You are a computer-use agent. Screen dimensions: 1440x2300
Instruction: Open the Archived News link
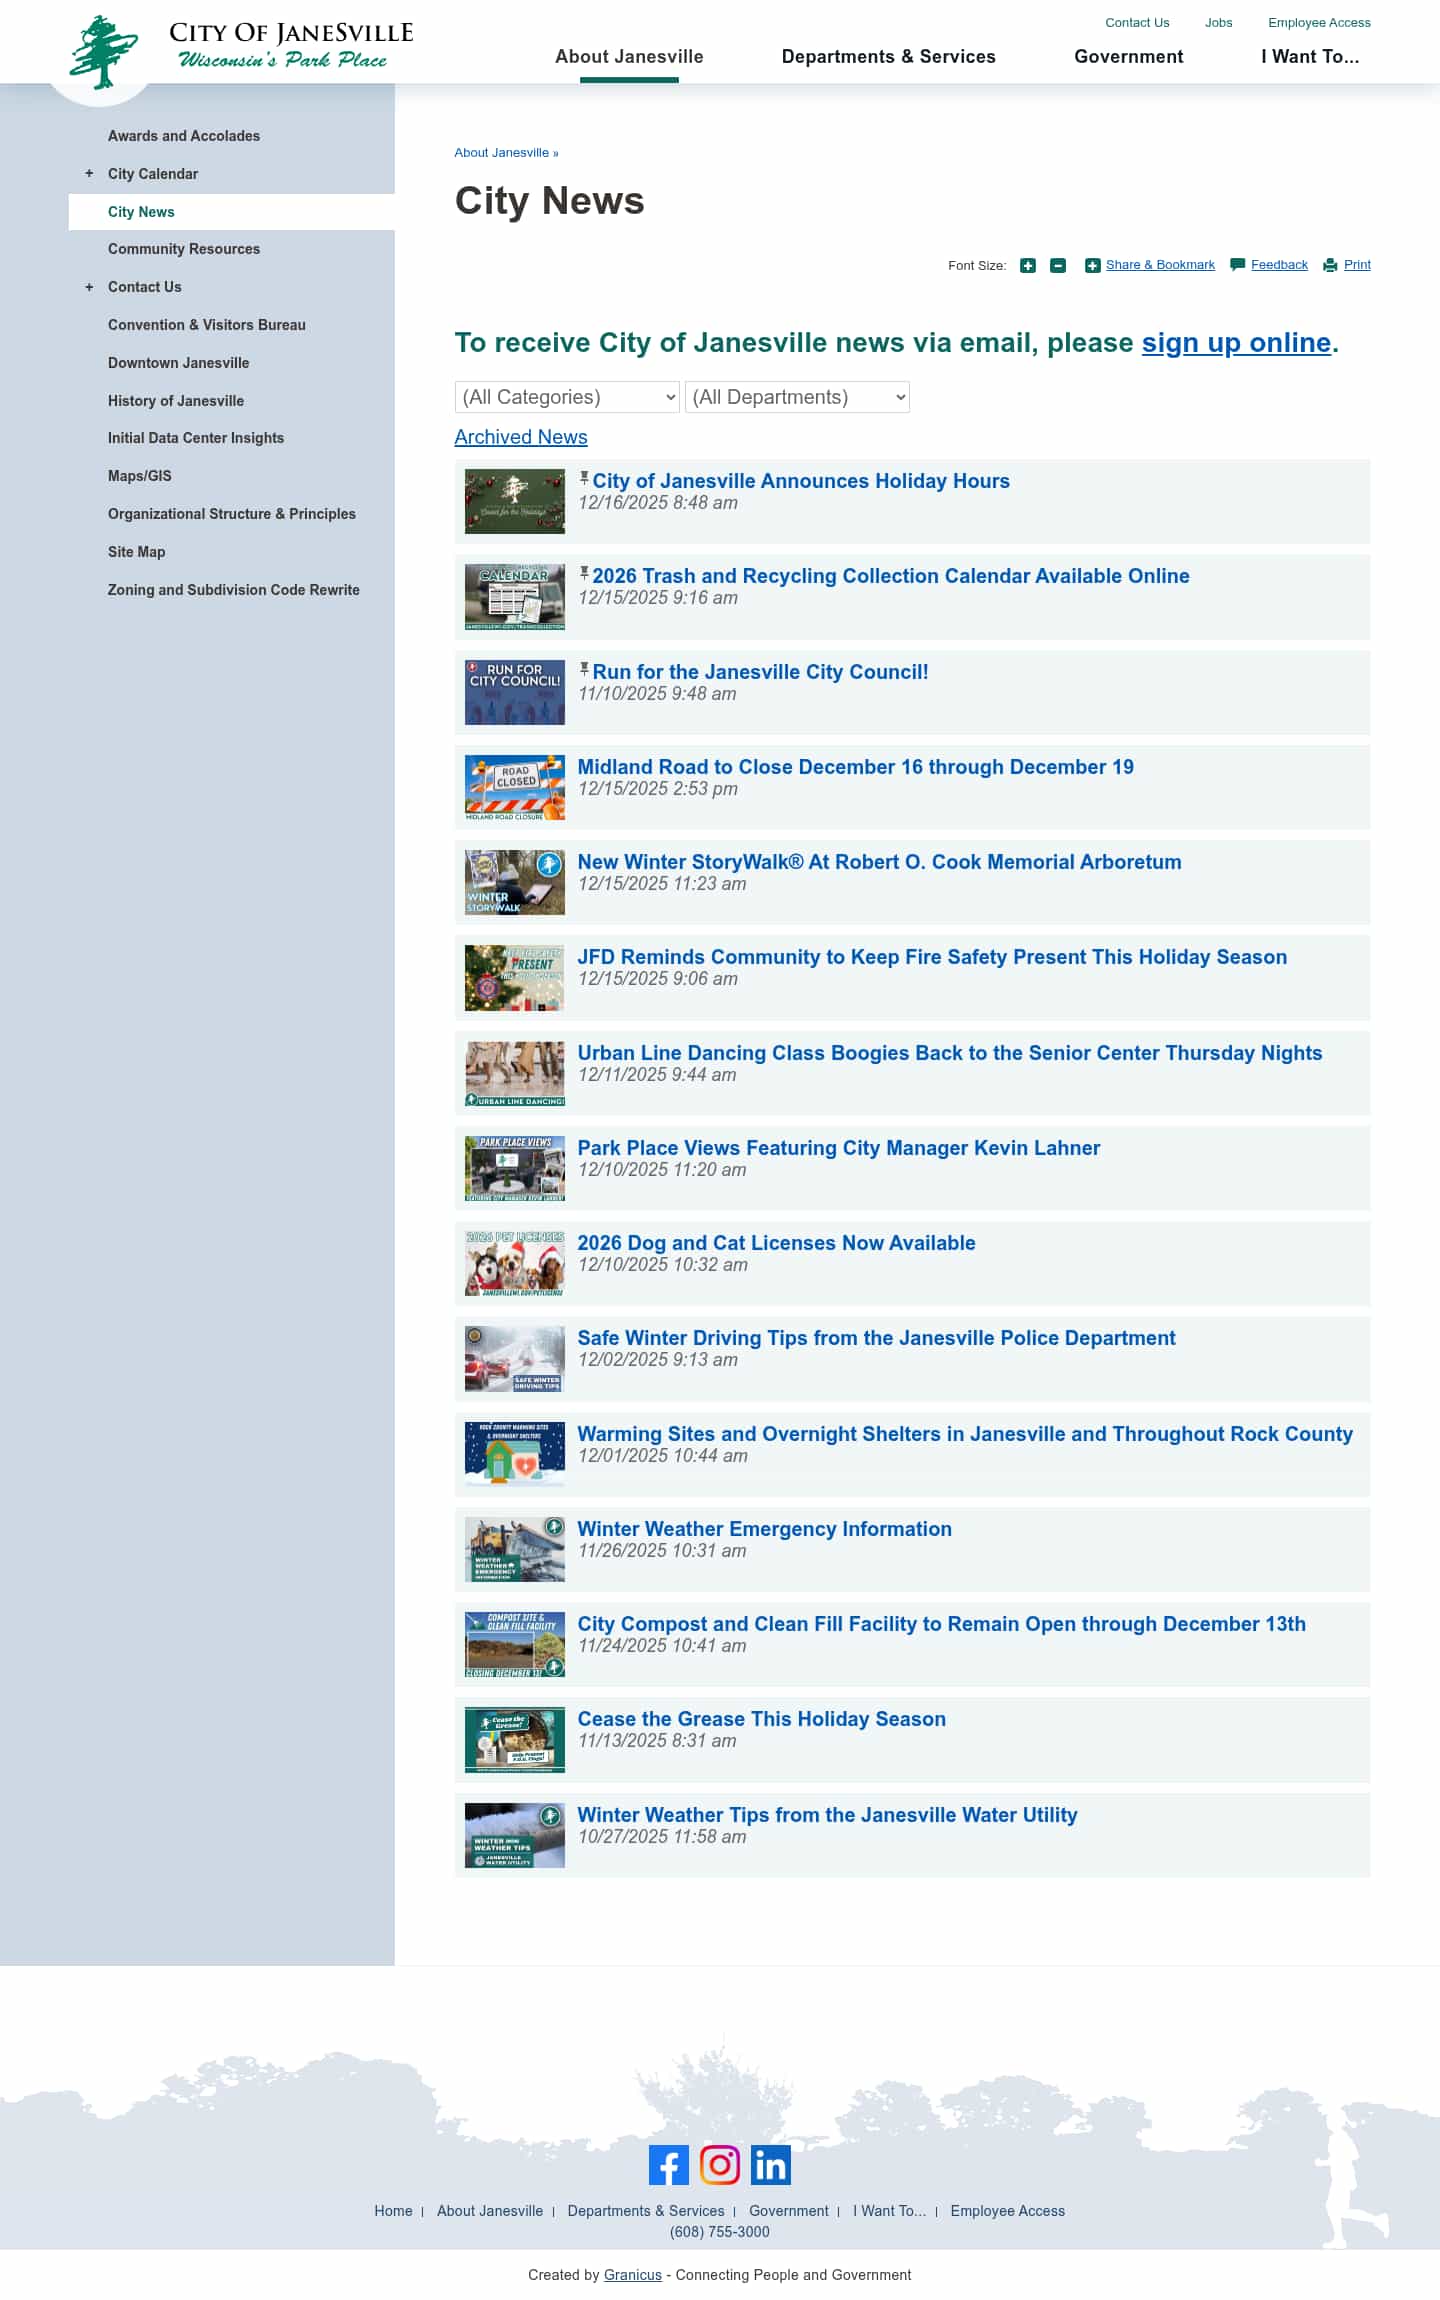(521, 437)
